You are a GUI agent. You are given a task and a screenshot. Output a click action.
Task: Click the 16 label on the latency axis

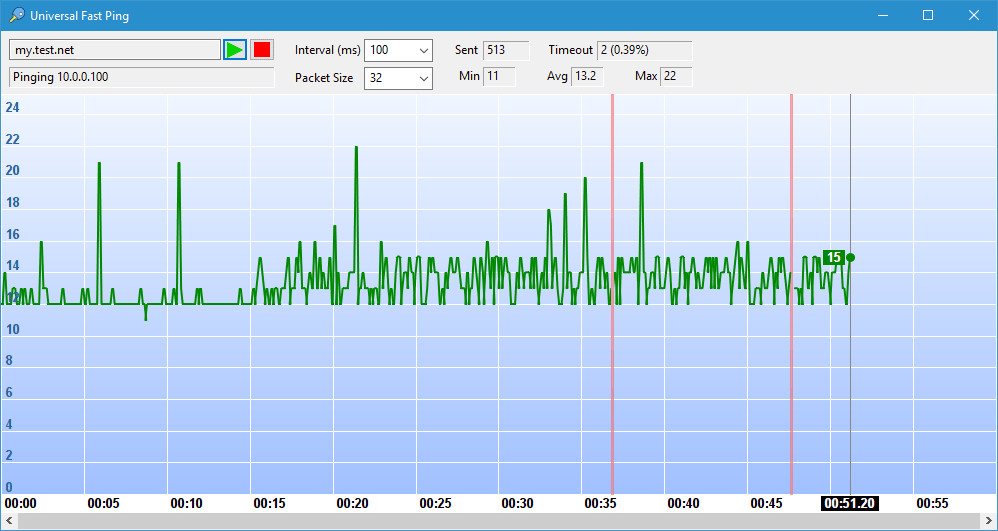point(12,234)
